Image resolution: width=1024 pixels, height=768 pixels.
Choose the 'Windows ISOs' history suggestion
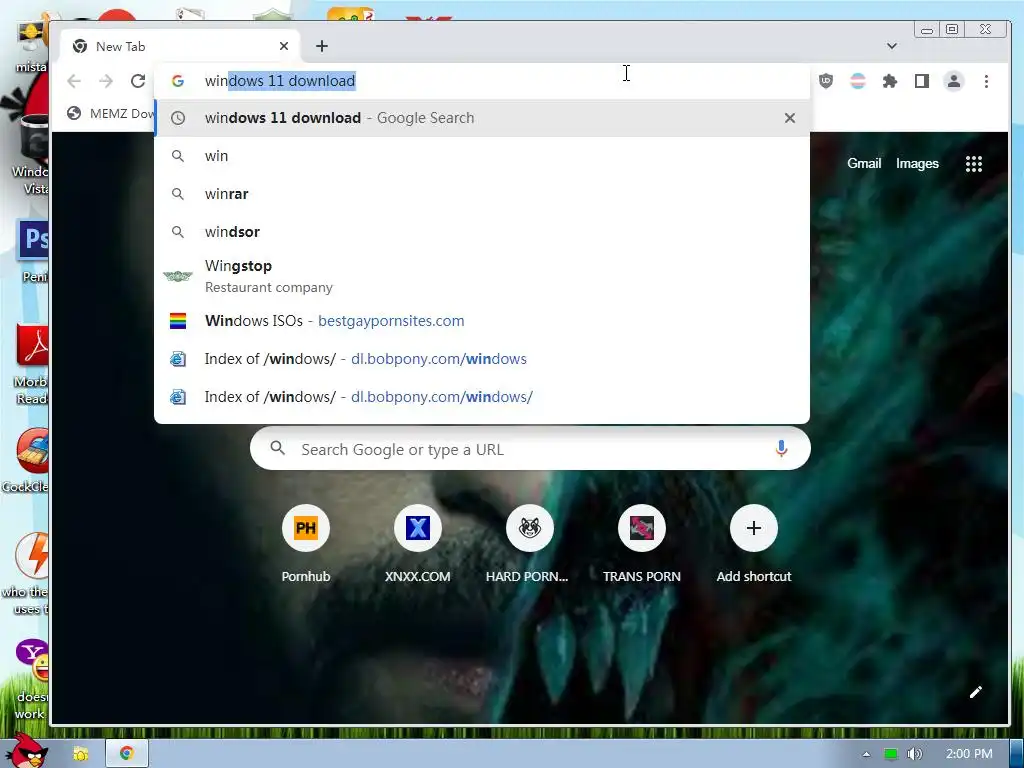(x=482, y=321)
